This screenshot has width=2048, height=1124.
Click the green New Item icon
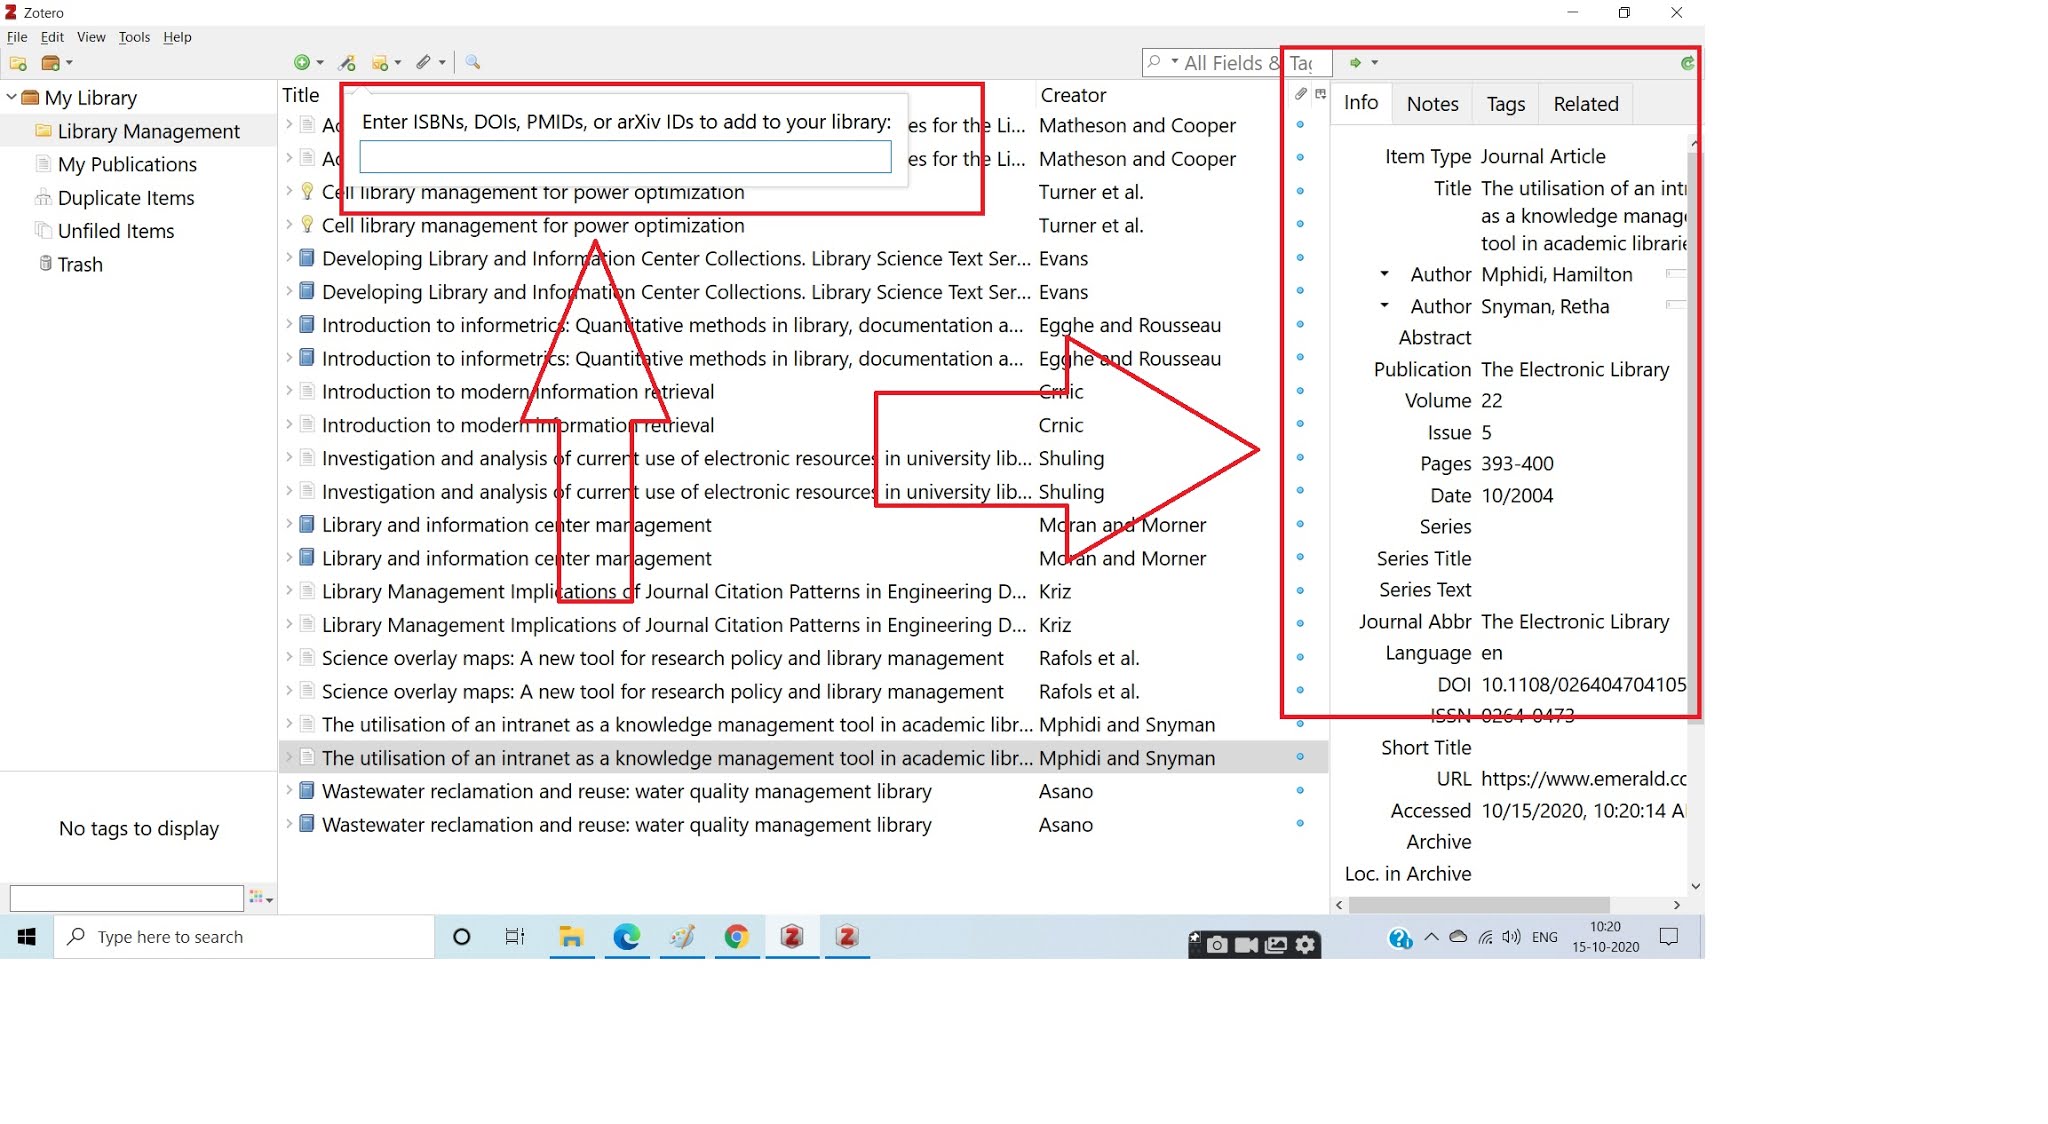coord(302,63)
